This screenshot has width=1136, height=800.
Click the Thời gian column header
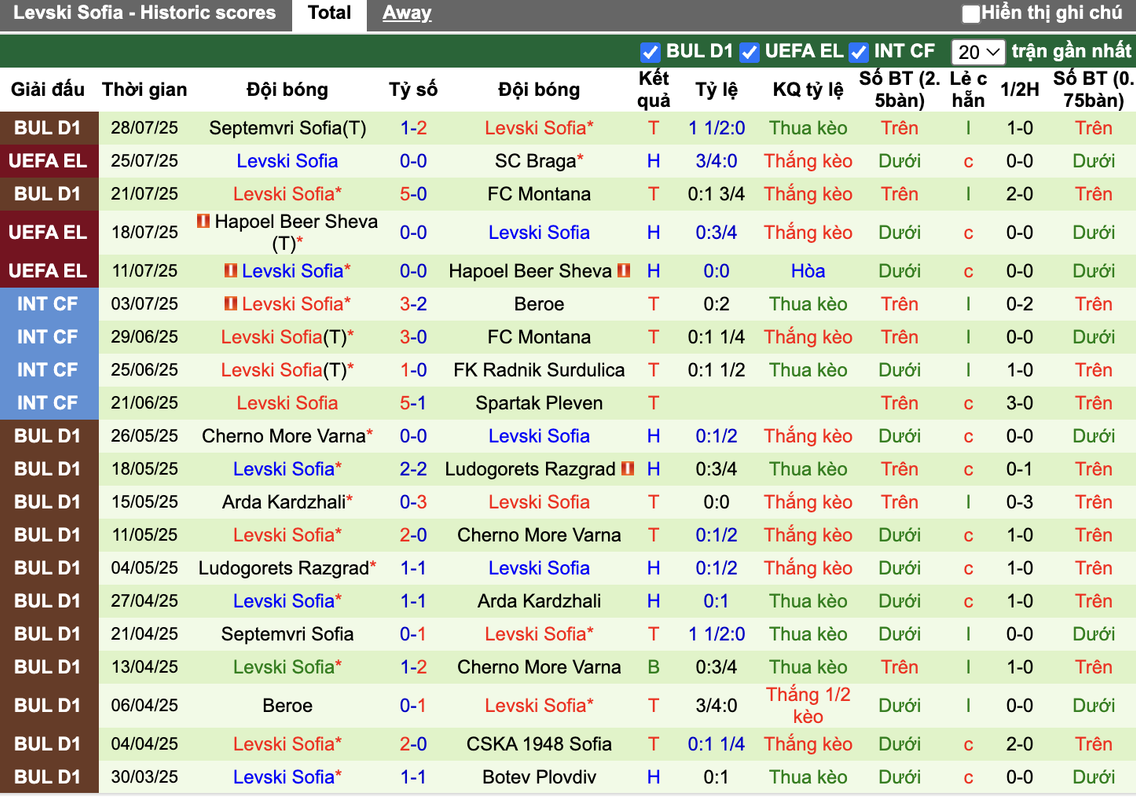tap(144, 90)
